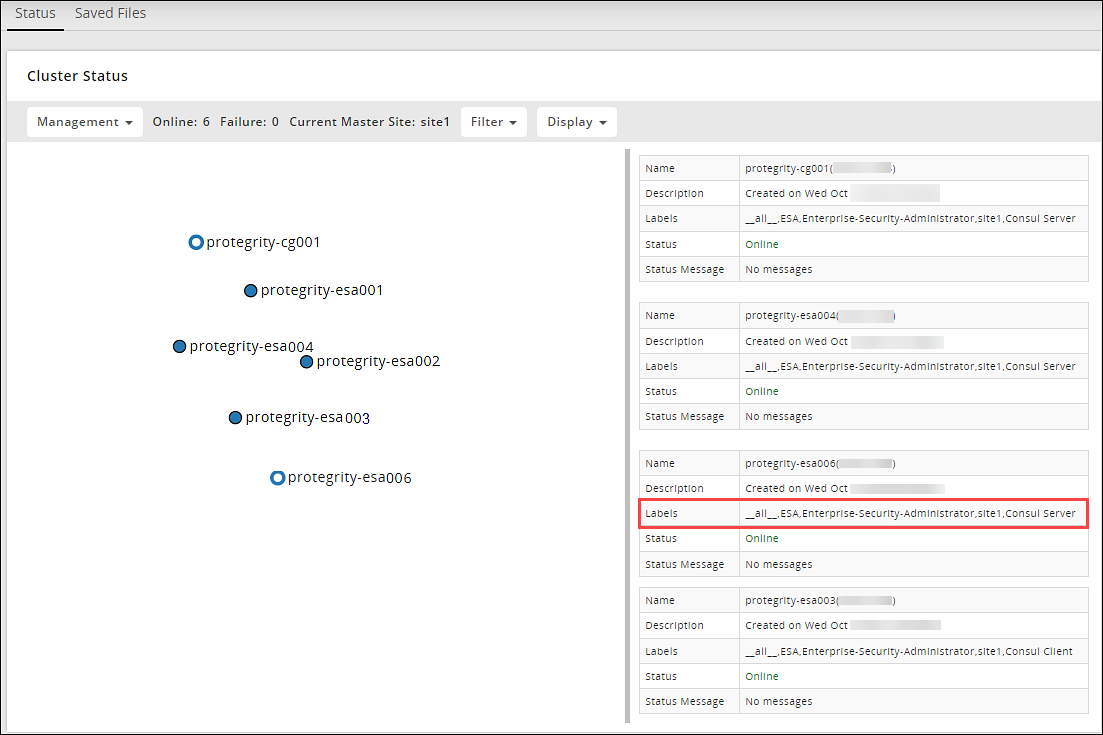Click the protegrity-cg001 node label text
Image resolution: width=1103 pixels, height=735 pixels.
263,242
